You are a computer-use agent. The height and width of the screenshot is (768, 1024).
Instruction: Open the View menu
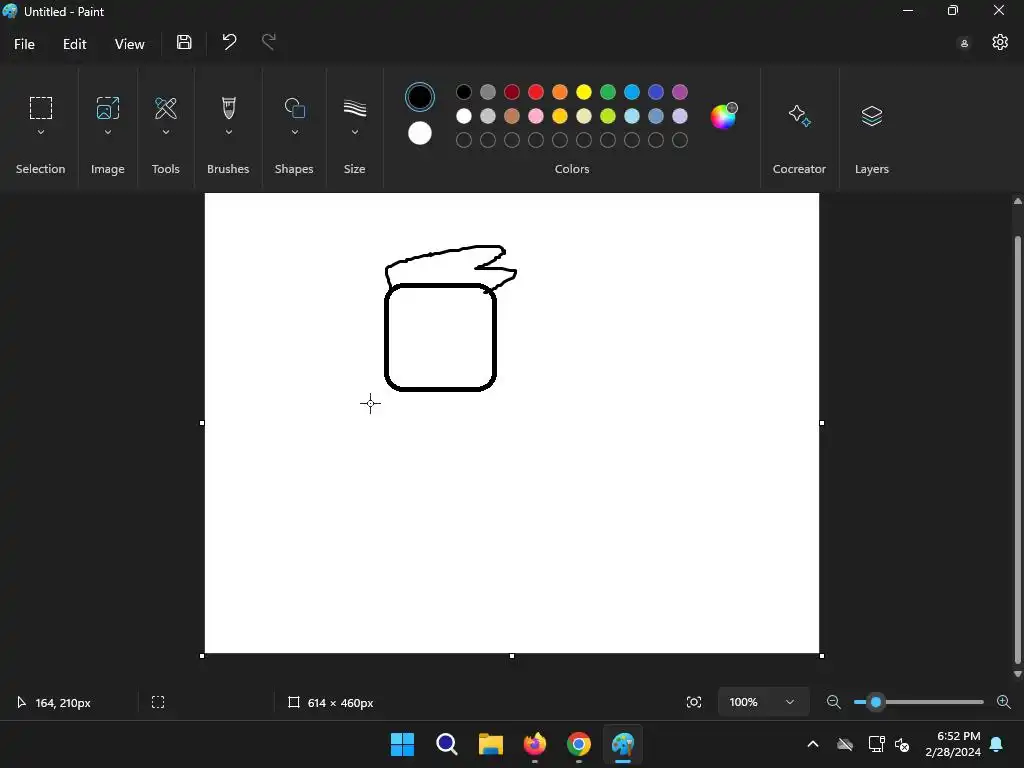point(129,44)
